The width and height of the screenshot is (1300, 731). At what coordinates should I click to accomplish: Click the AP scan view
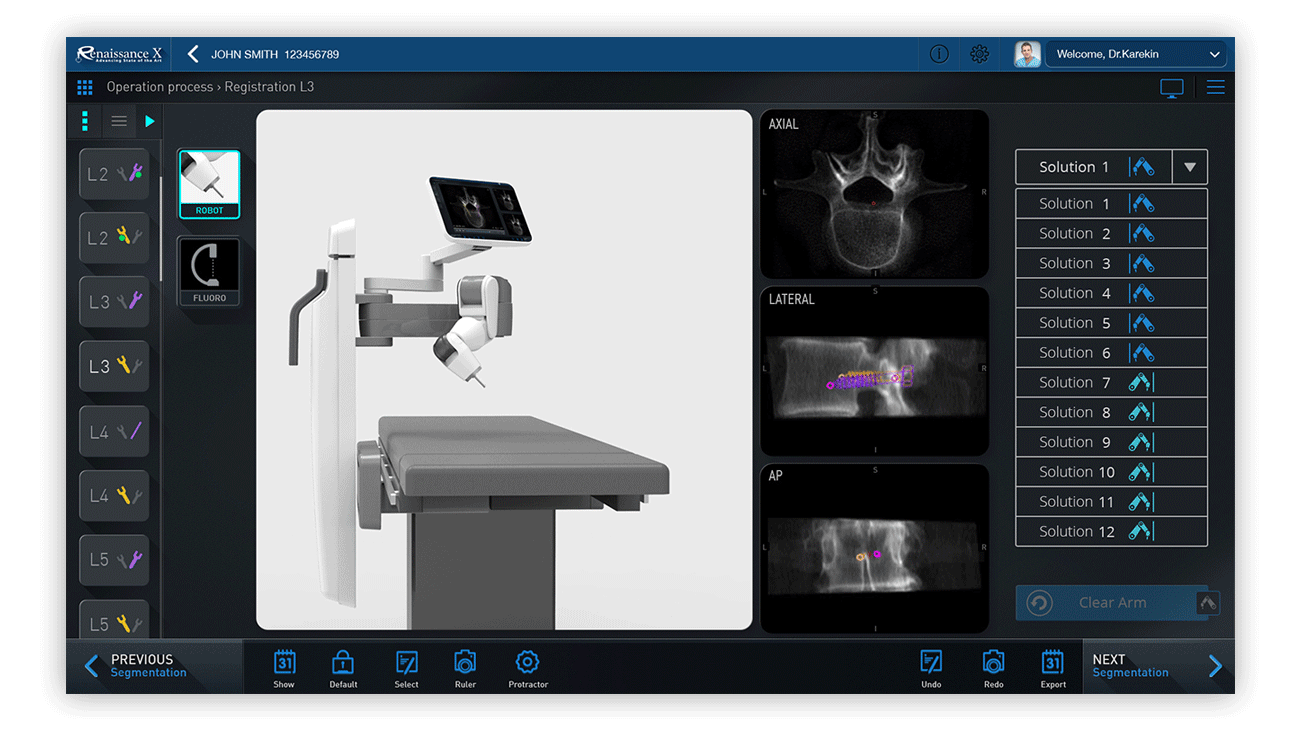pyautogui.click(x=875, y=548)
